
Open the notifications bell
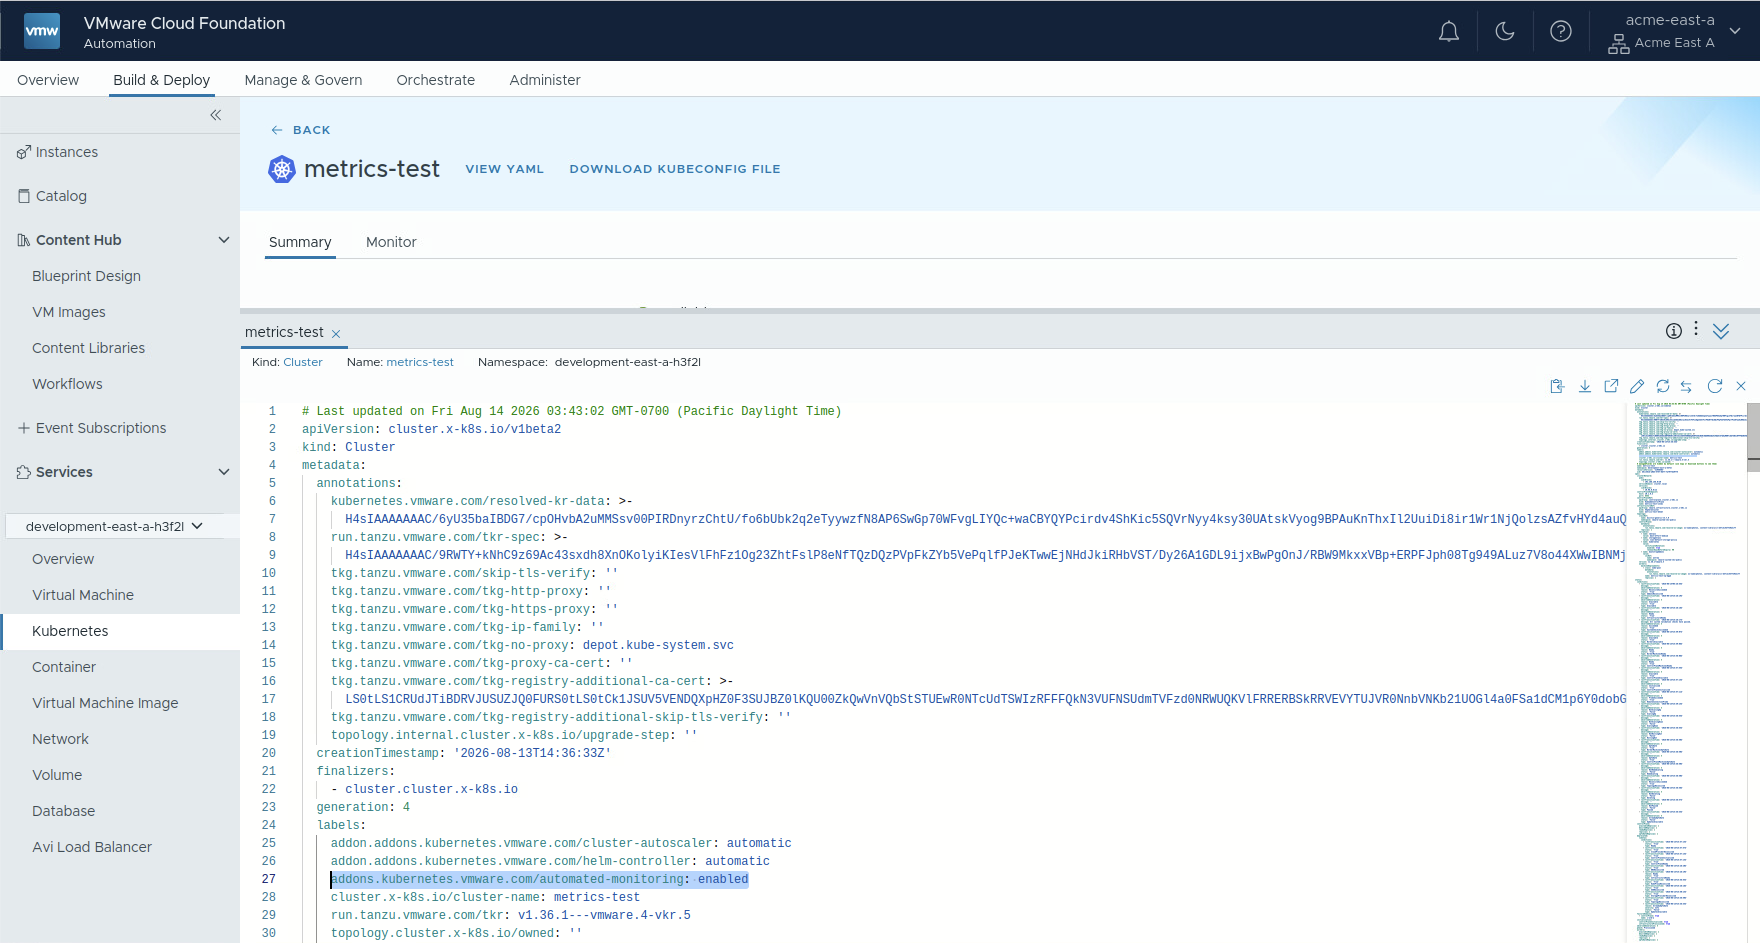[x=1448, y=31]
